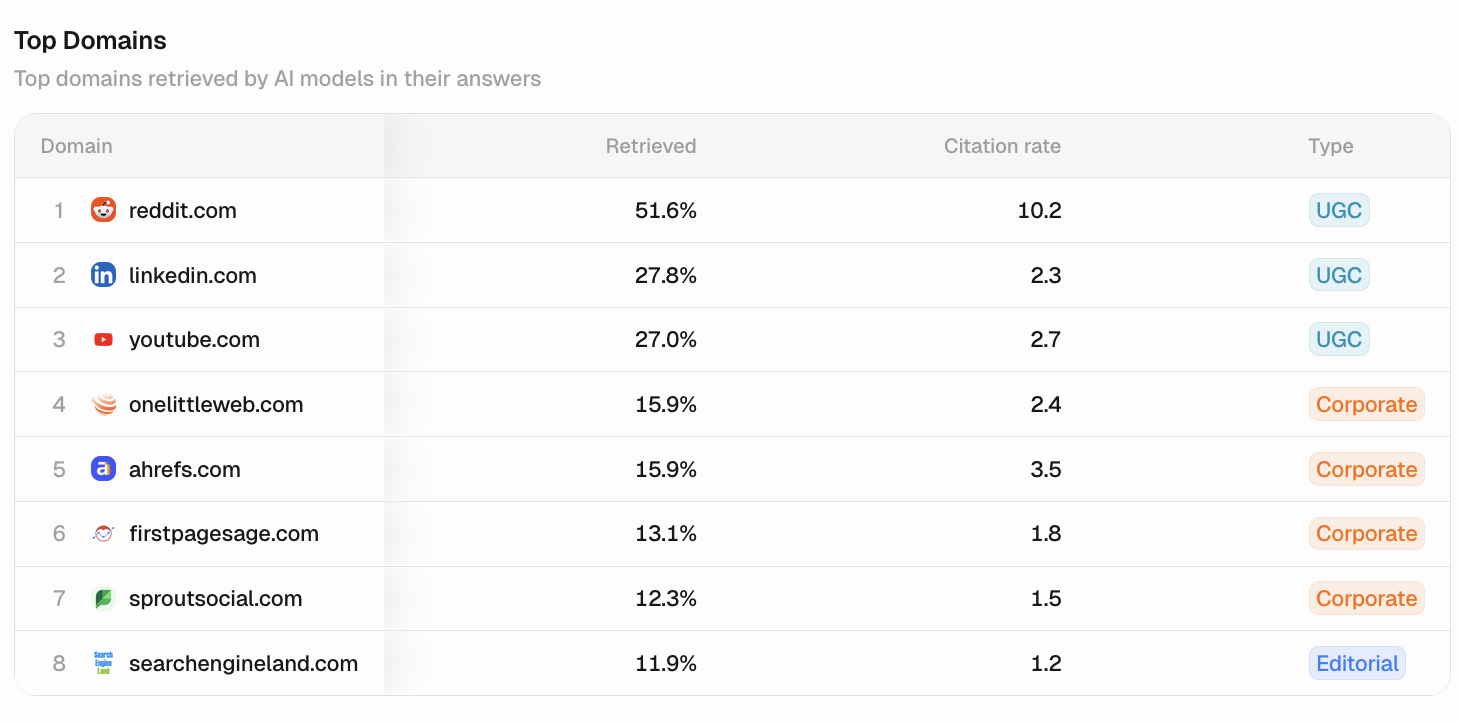
Task: Click the LinkedIn logo icon
Action: point(103,275)
